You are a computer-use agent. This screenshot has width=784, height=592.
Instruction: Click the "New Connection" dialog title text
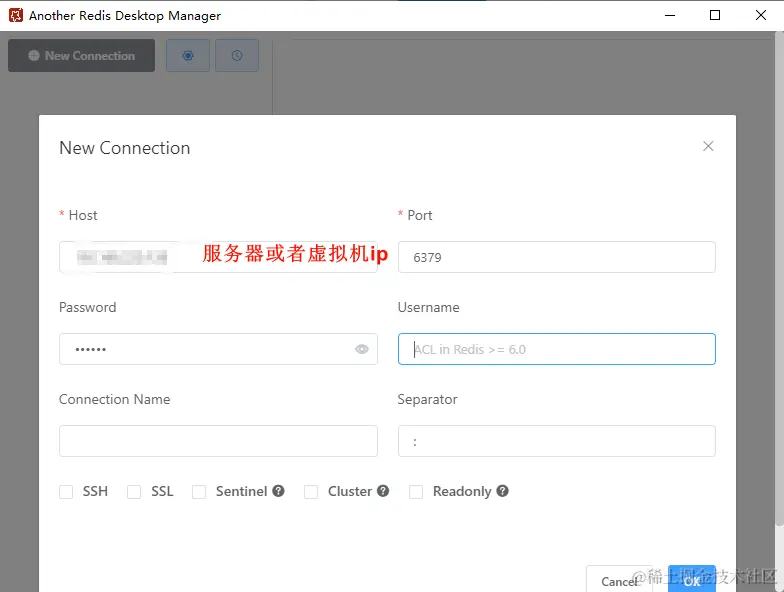pyautogui.click(x=124, y=148)
